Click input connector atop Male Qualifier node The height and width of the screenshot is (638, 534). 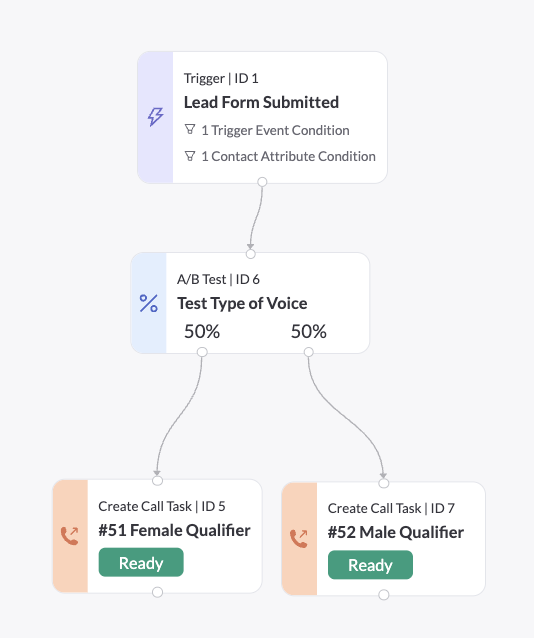pyautogui.click(x=384, y=483)
